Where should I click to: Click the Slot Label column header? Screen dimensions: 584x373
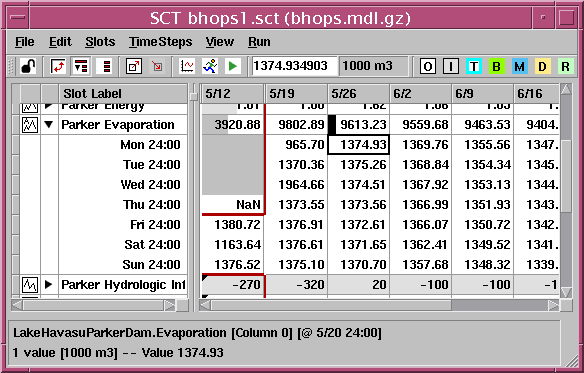tap(123, 94)
